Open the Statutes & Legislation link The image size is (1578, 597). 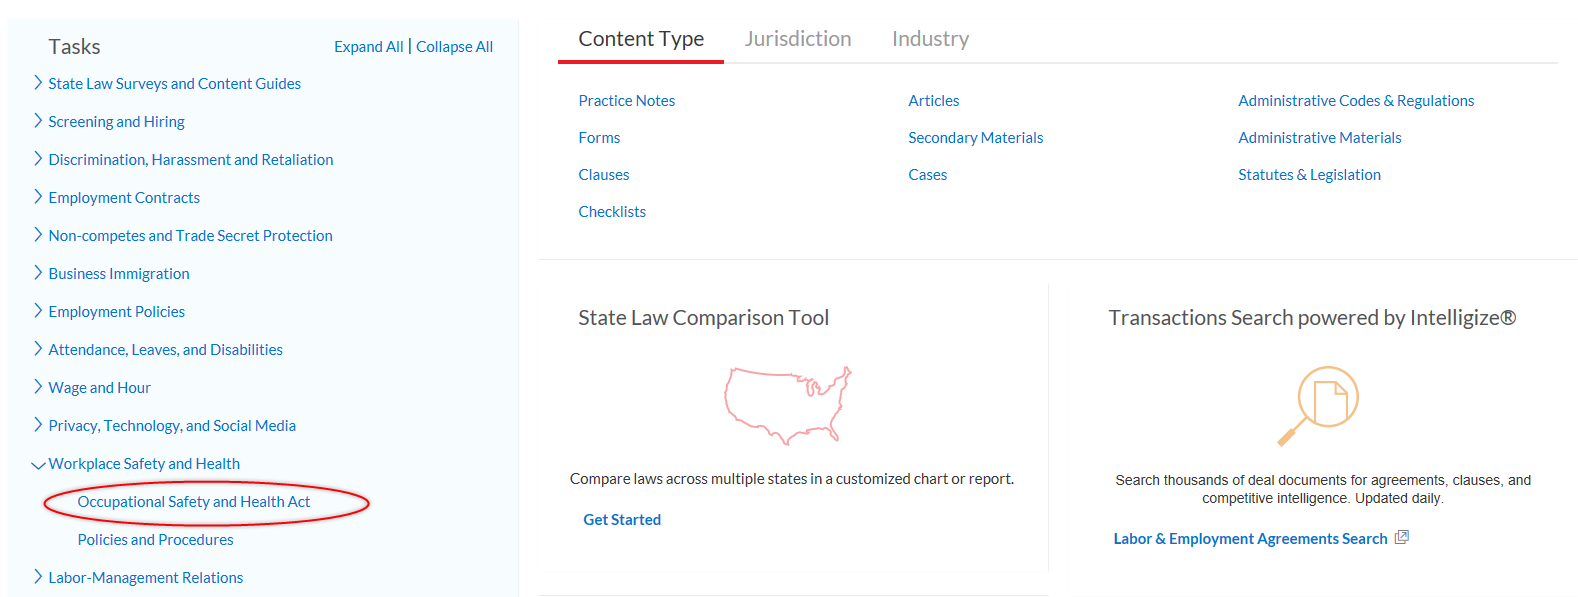coord(1309,175)
